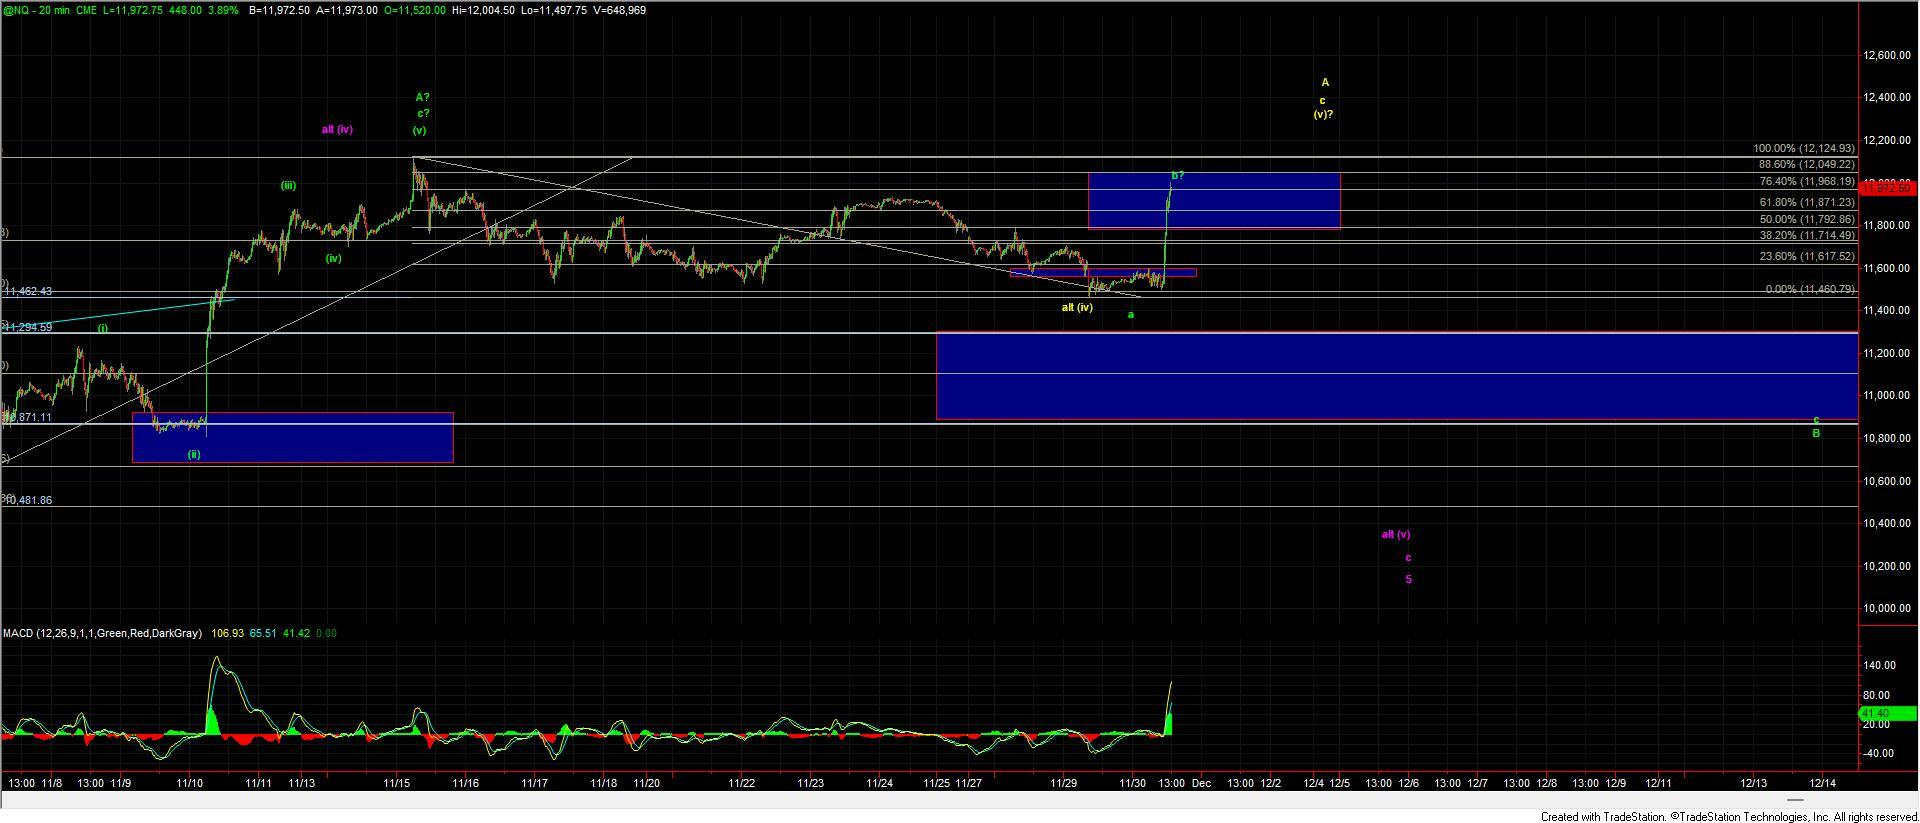Click 12,400.00 on the price axis
The height and width of the screenshot is (823, 1920).
[x=1889, y=98]
